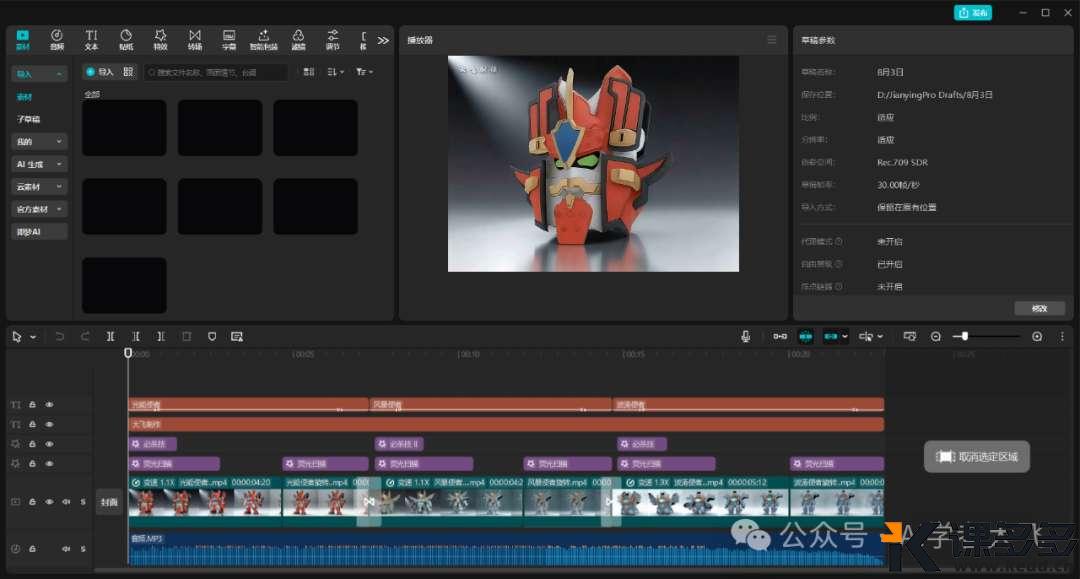Click the split clip tool in timeline toolbar
Viewport: 1080px width, 579px height.
tap(110, 337)
